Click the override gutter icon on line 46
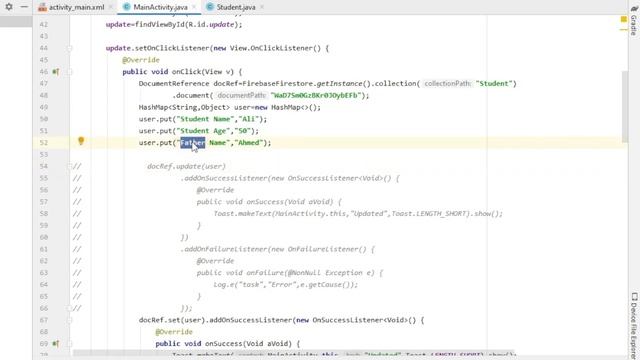This screenshot has width=640, height=360. click(x=56, y=72)
